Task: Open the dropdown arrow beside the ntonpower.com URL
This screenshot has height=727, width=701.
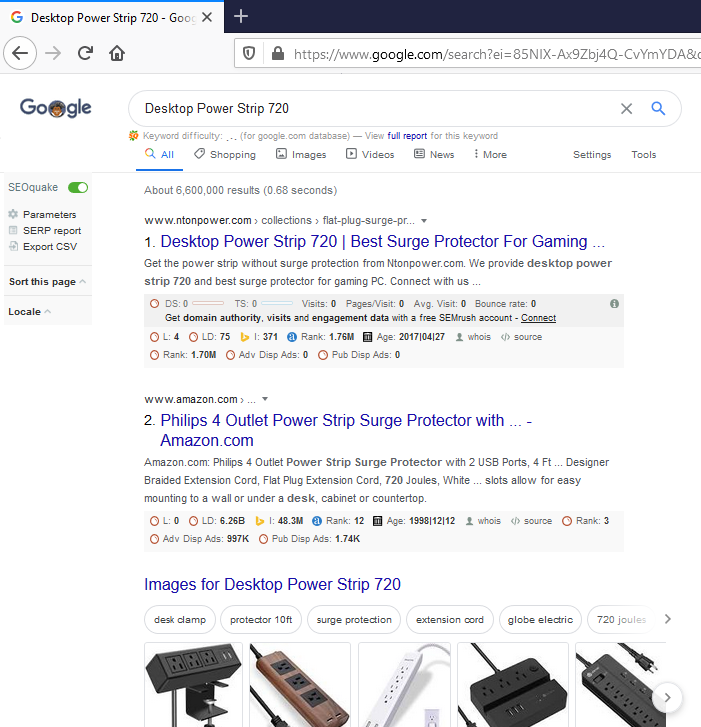Action: (424, 221)
